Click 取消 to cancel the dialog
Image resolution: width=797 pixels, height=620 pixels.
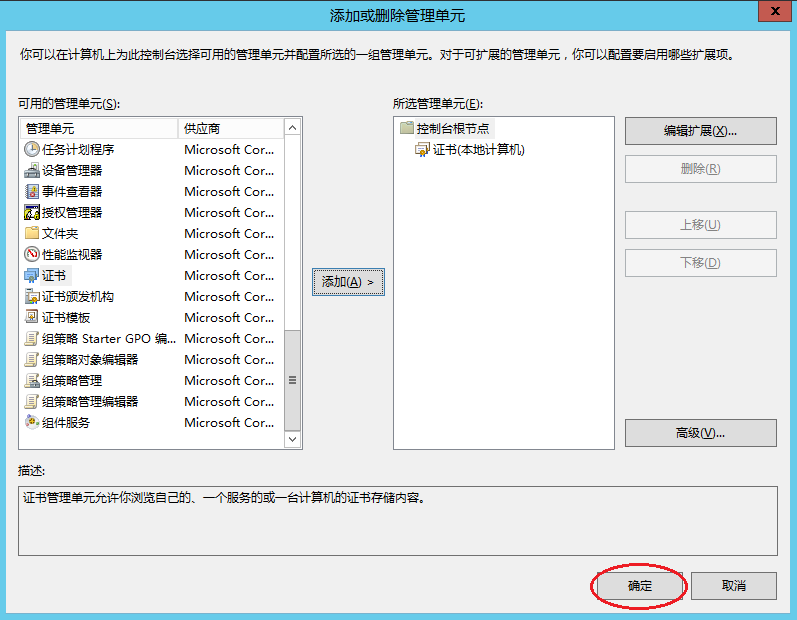[x=733, y=586]
